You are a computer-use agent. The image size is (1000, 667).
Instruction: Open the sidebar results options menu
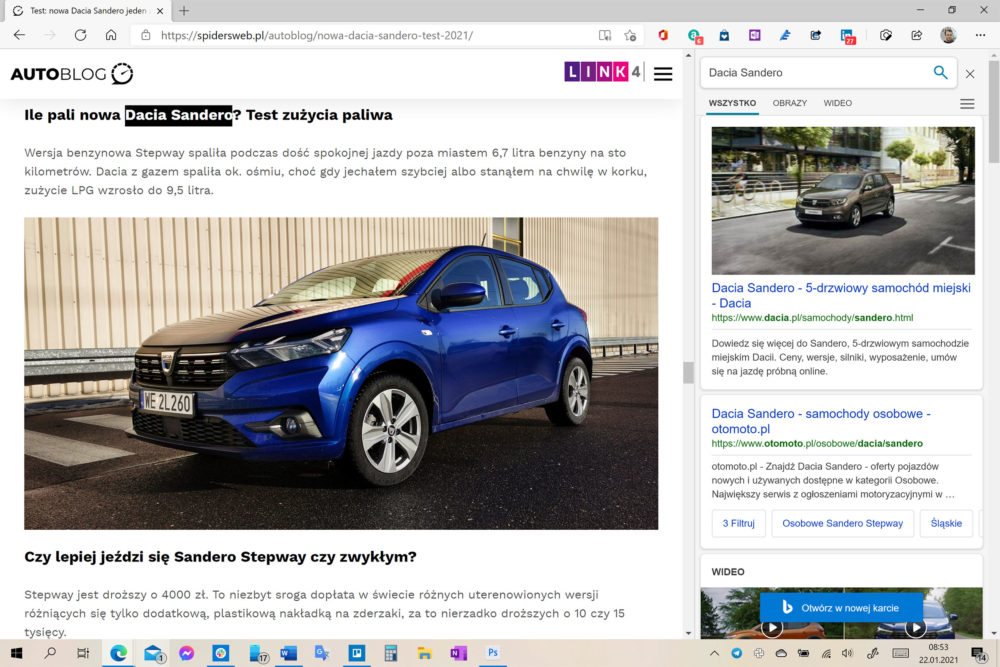coord(967,103)
